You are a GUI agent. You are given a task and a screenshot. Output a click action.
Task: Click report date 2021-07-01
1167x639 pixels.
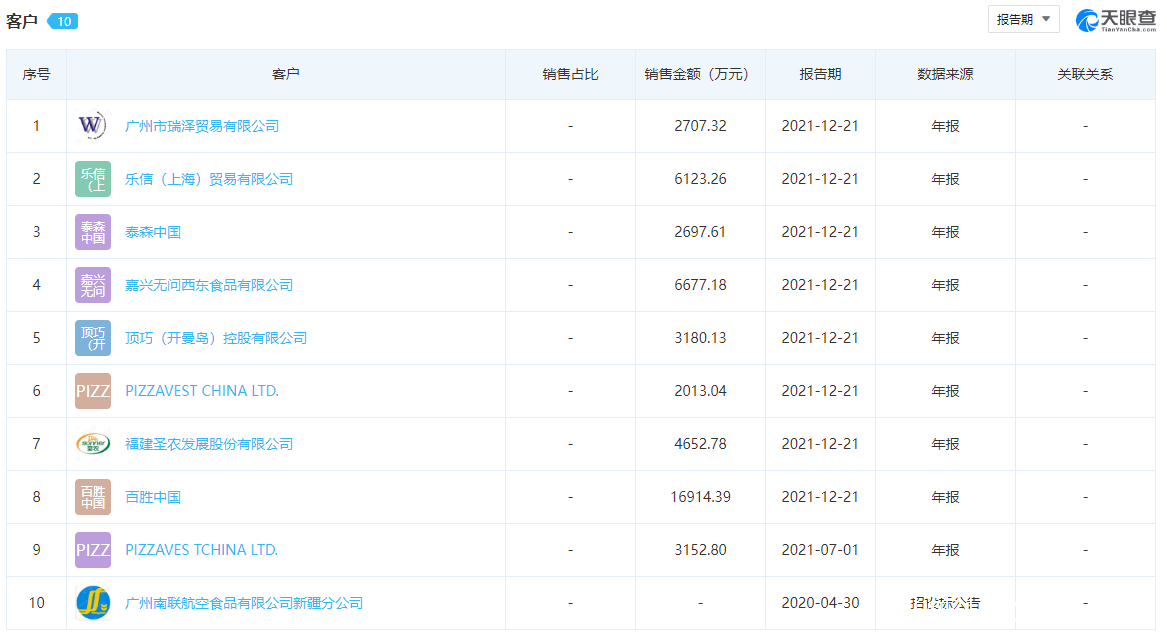click(820, 550)
